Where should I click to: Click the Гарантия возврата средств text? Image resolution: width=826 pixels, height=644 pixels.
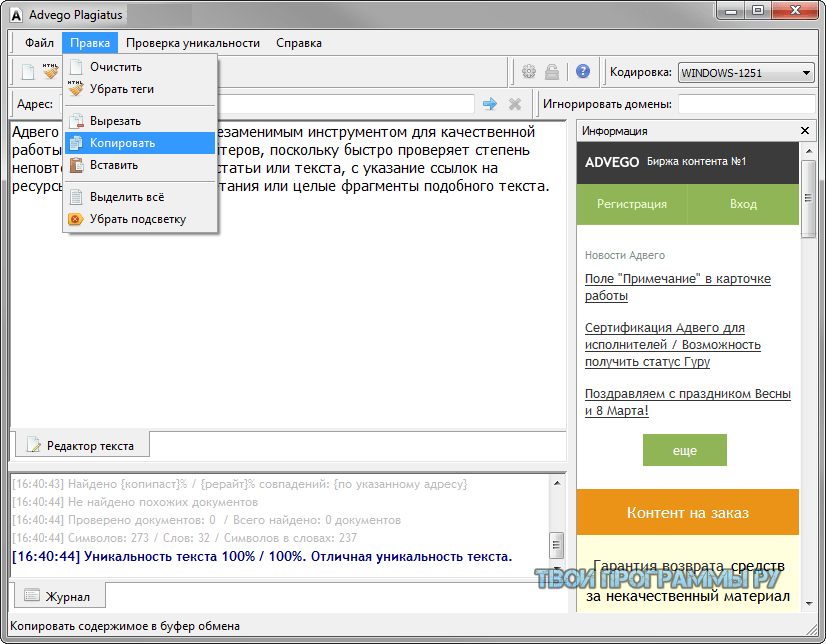tap(688, 567)
